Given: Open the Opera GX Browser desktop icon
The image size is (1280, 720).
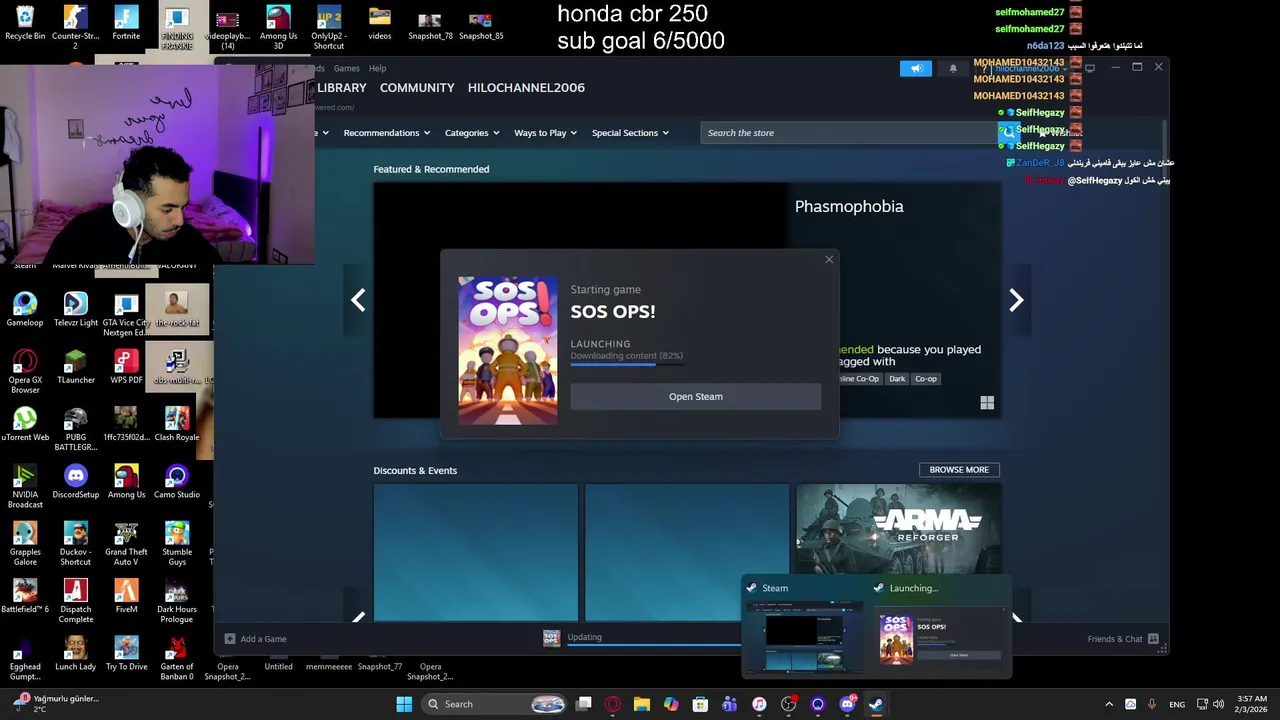Looking at the screenshot, I should click(x=25, y=372).
